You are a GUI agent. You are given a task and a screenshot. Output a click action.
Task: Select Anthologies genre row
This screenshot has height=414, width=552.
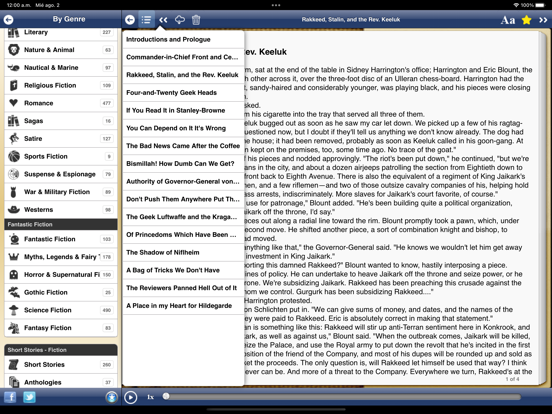tap(61, 381)
